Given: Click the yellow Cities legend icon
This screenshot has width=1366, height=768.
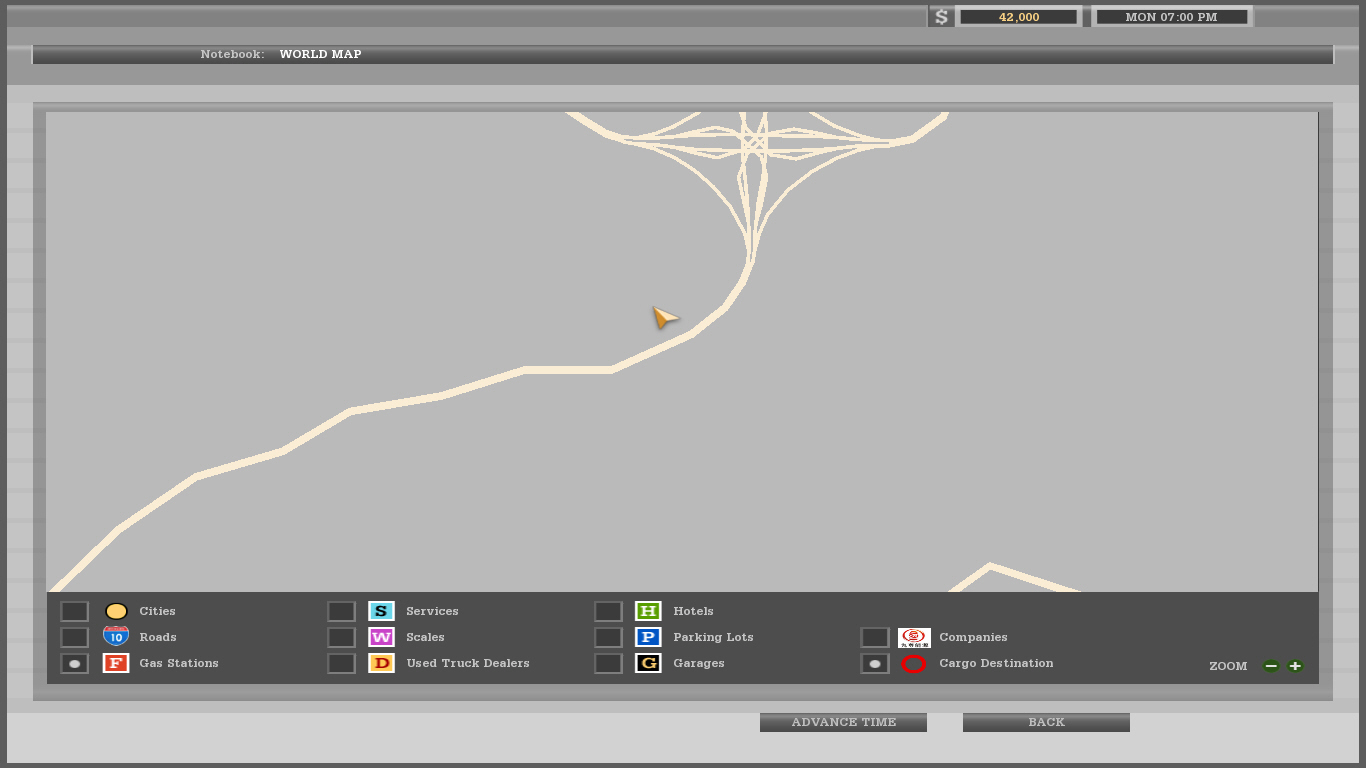Looking at the screenshot, I should coord(116,611).
